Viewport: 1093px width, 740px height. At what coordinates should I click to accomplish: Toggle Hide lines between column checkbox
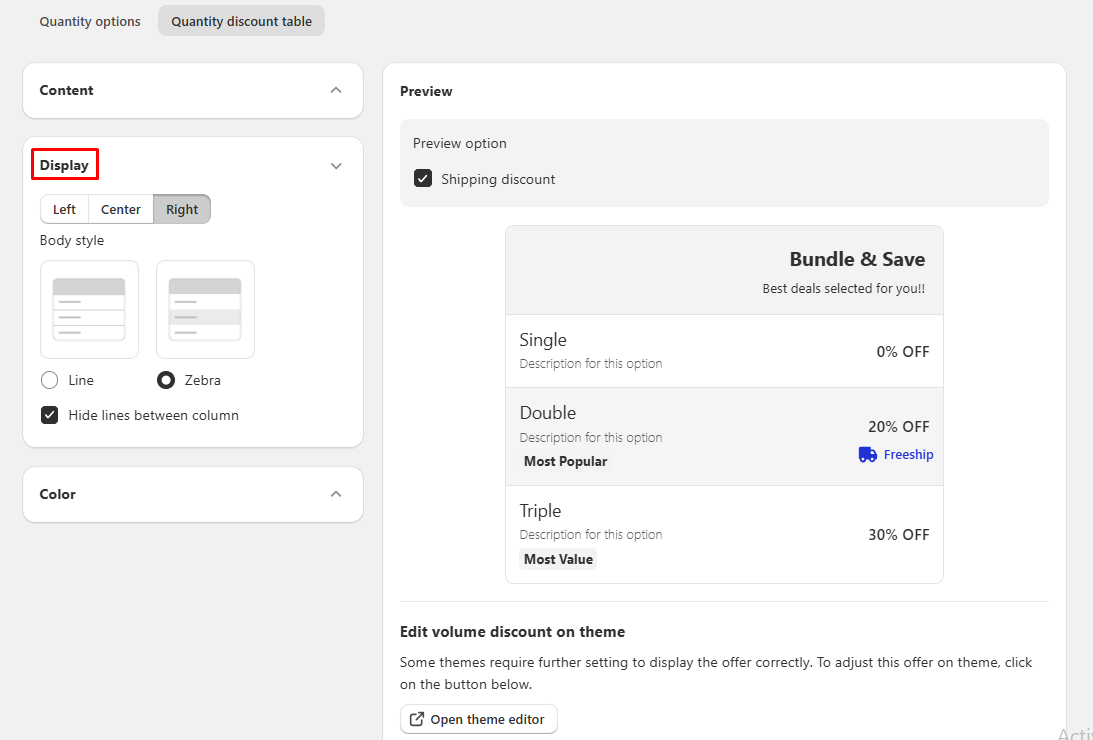tap(49, 415)
